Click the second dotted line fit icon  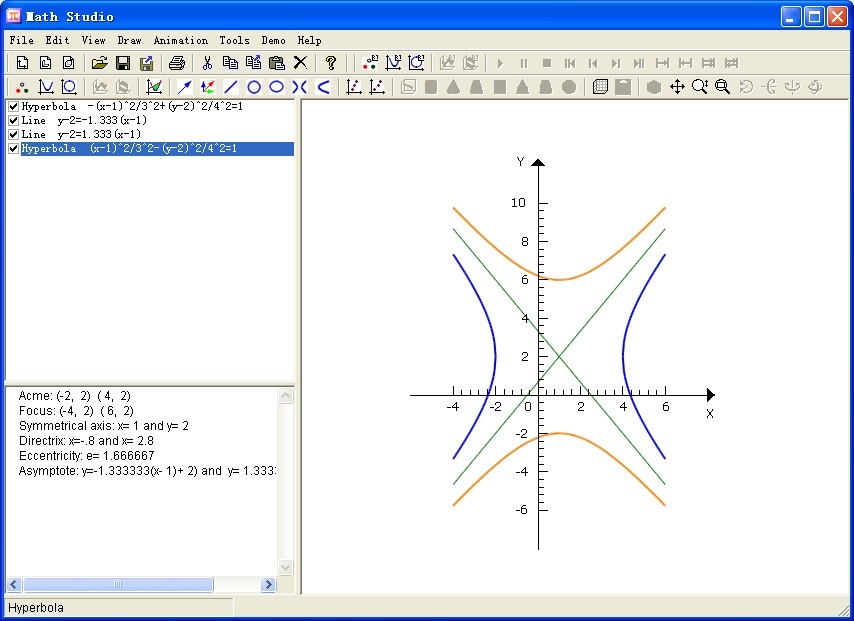pos(377,87)
